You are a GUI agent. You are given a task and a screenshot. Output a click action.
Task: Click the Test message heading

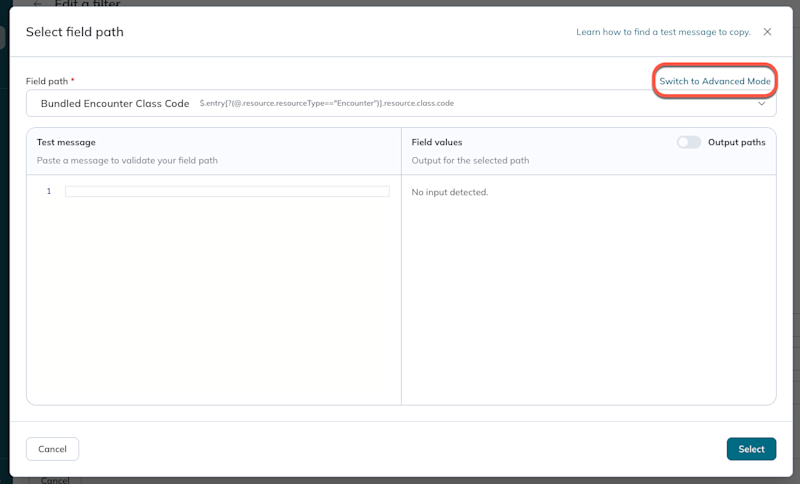point(66,142)
